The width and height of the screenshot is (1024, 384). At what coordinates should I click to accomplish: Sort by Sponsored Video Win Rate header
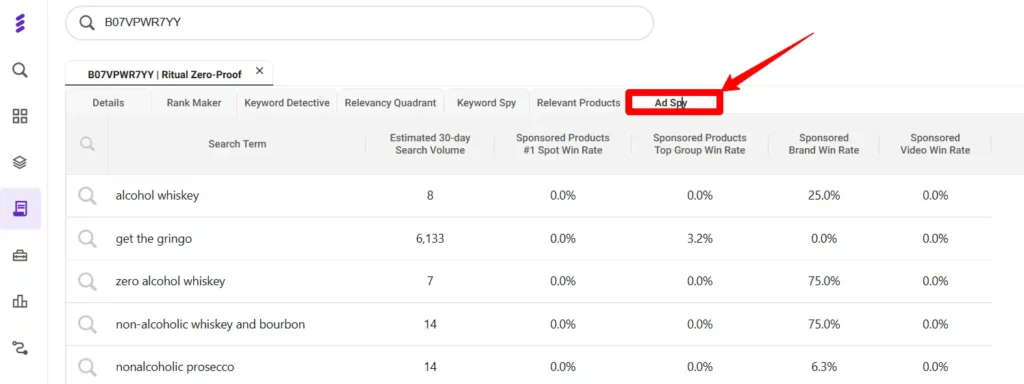click(x=935, y=144)
